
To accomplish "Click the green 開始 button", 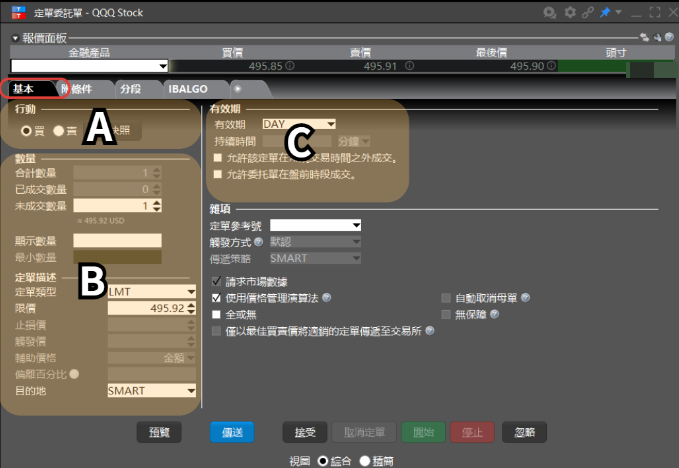I will [424, 432].
